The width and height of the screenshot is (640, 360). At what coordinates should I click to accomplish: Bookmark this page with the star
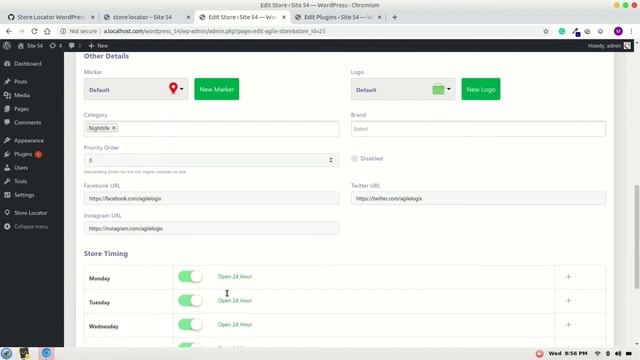tap(546, 31)
